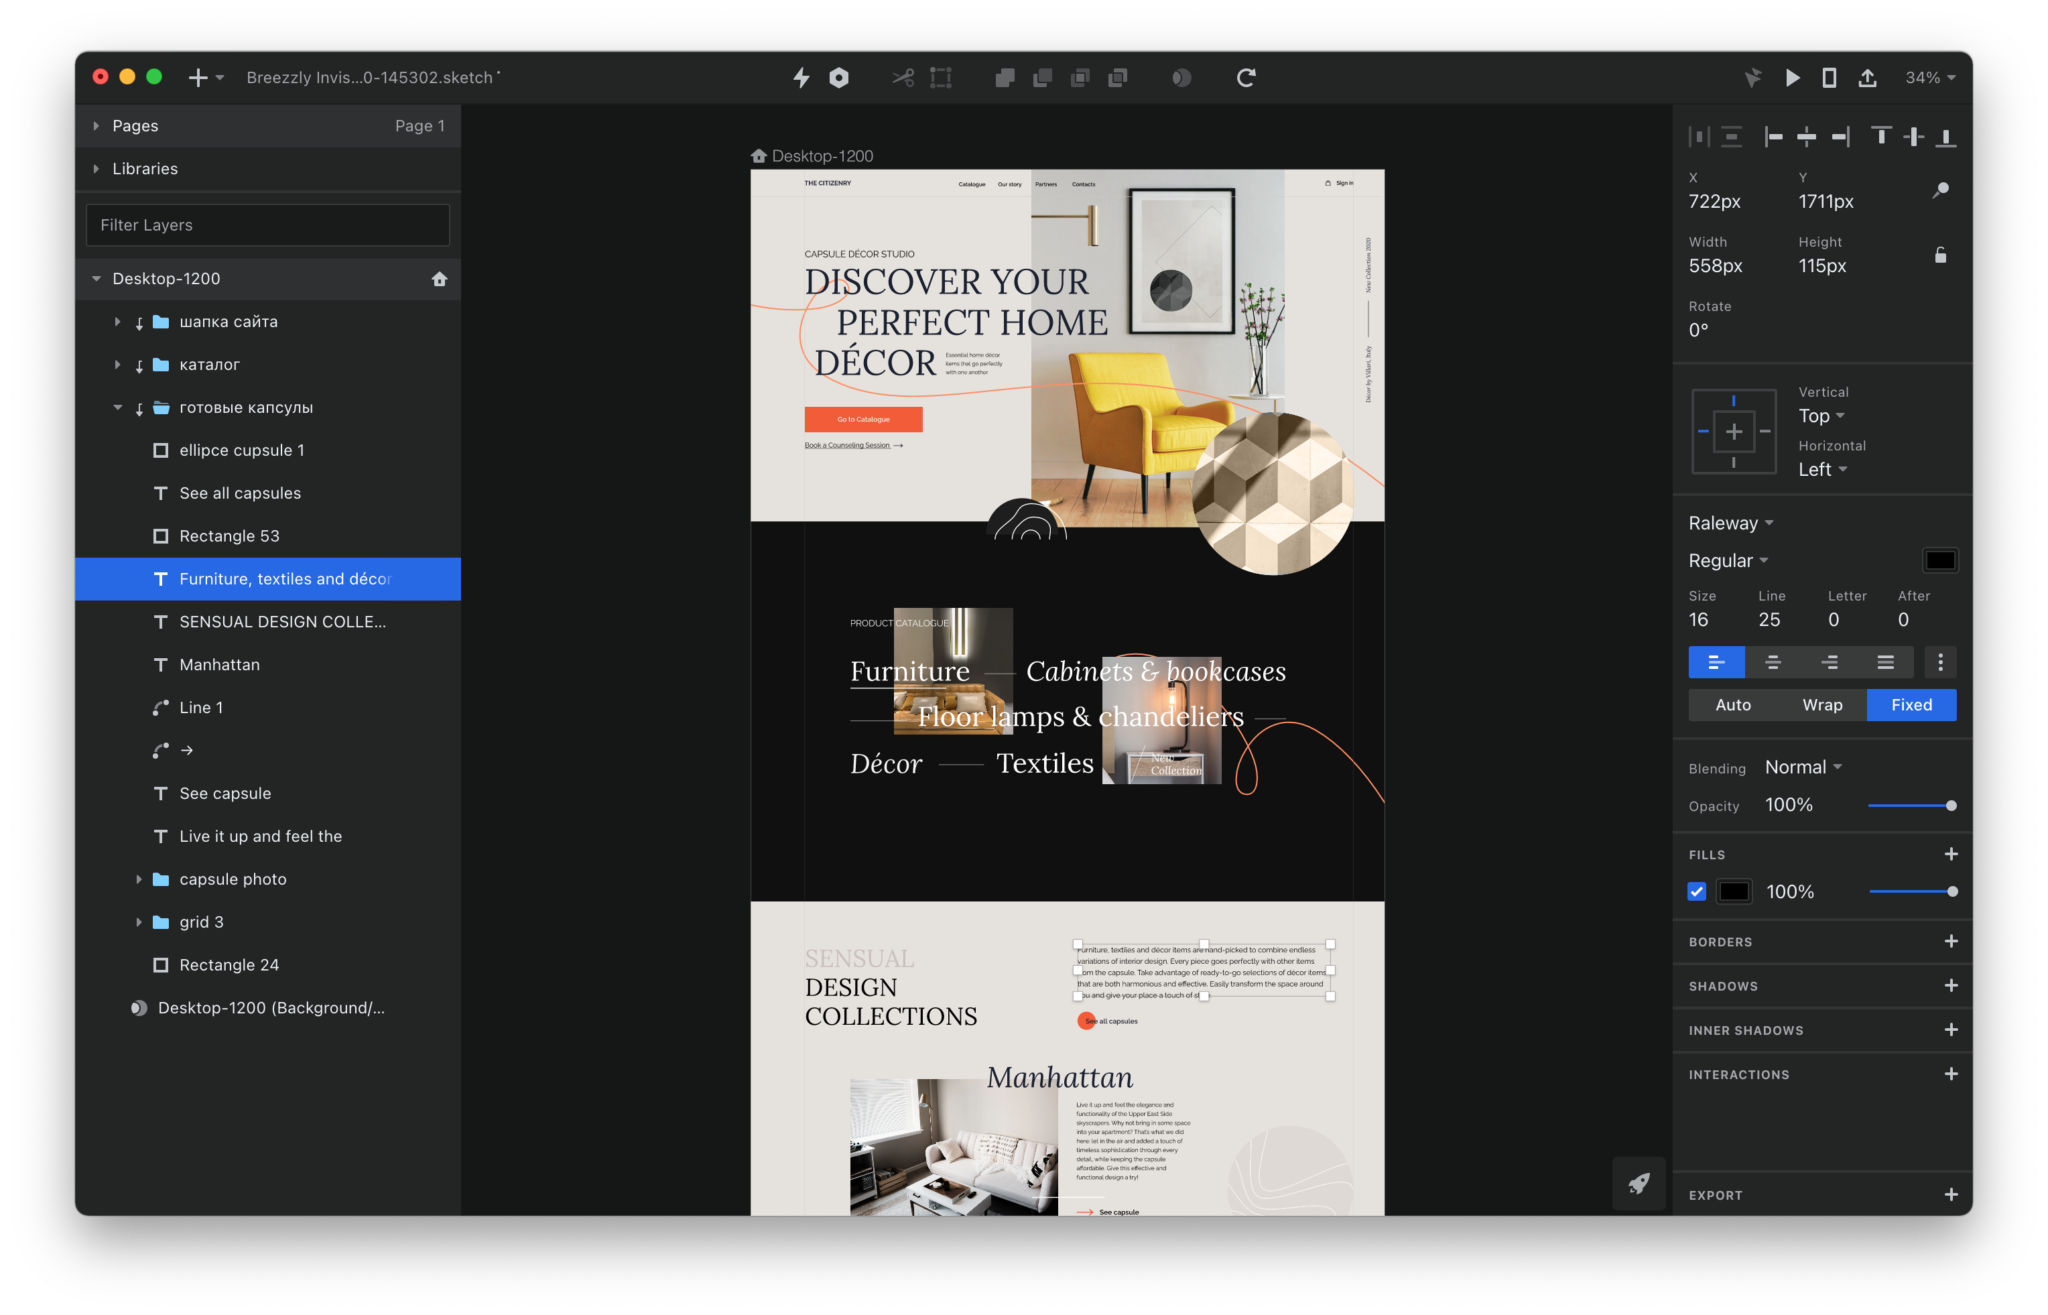Open the 34% zoom dropdown
The width and height of the screenshot is (2048, 1315).
1930,78
